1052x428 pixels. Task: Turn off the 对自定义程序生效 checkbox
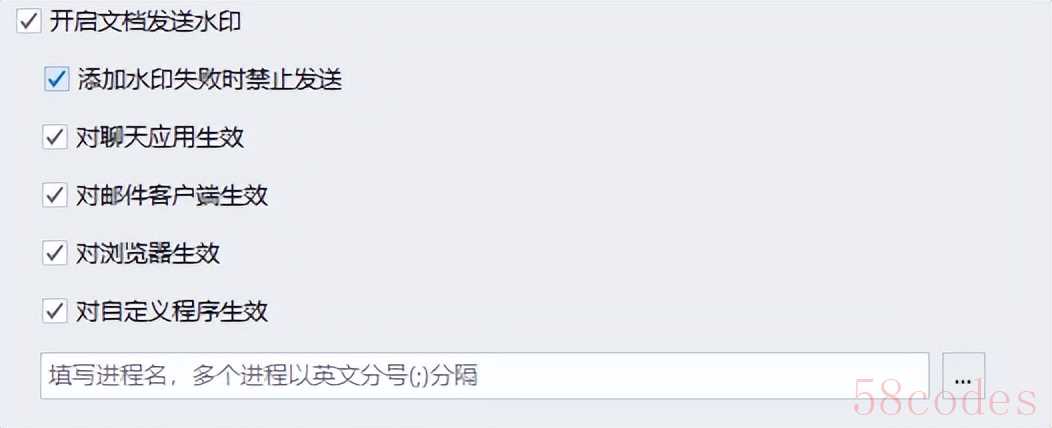pos(54,311)
